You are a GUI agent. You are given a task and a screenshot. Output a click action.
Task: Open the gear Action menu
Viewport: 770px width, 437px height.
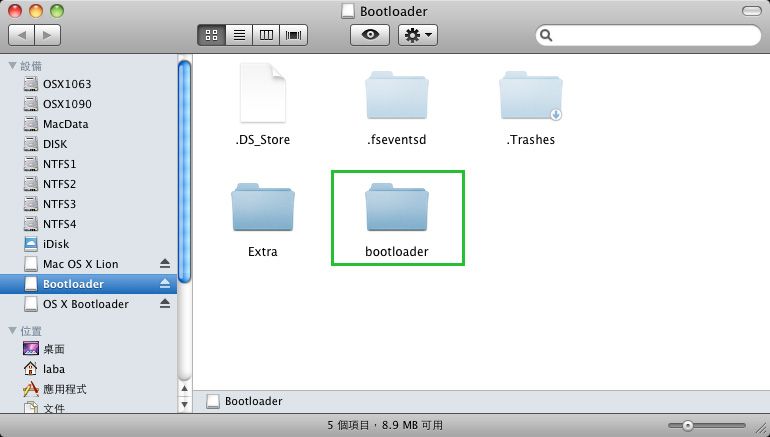coord(418,35)
